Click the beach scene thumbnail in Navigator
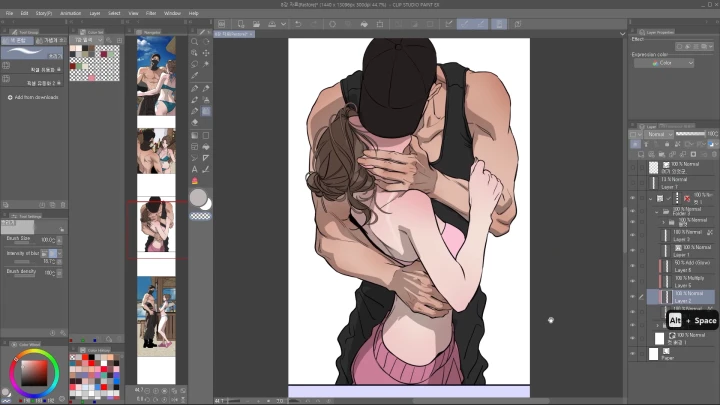This screenshot has width=720, height=405. [156, 76]
